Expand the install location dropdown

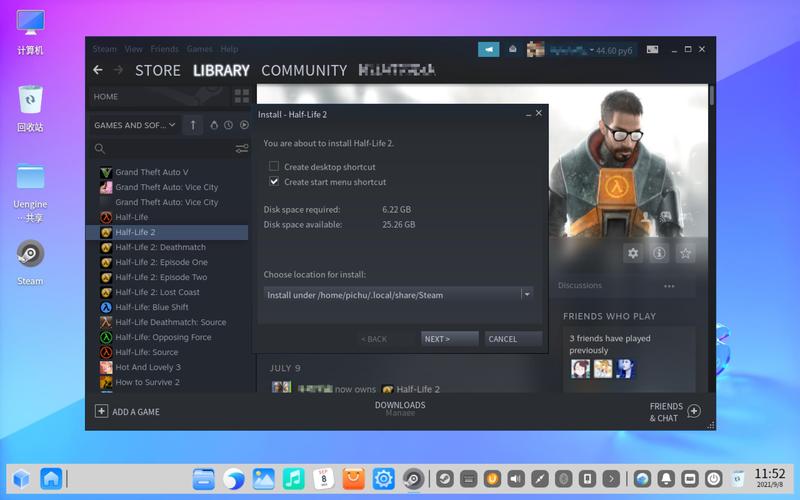[527, 294]
